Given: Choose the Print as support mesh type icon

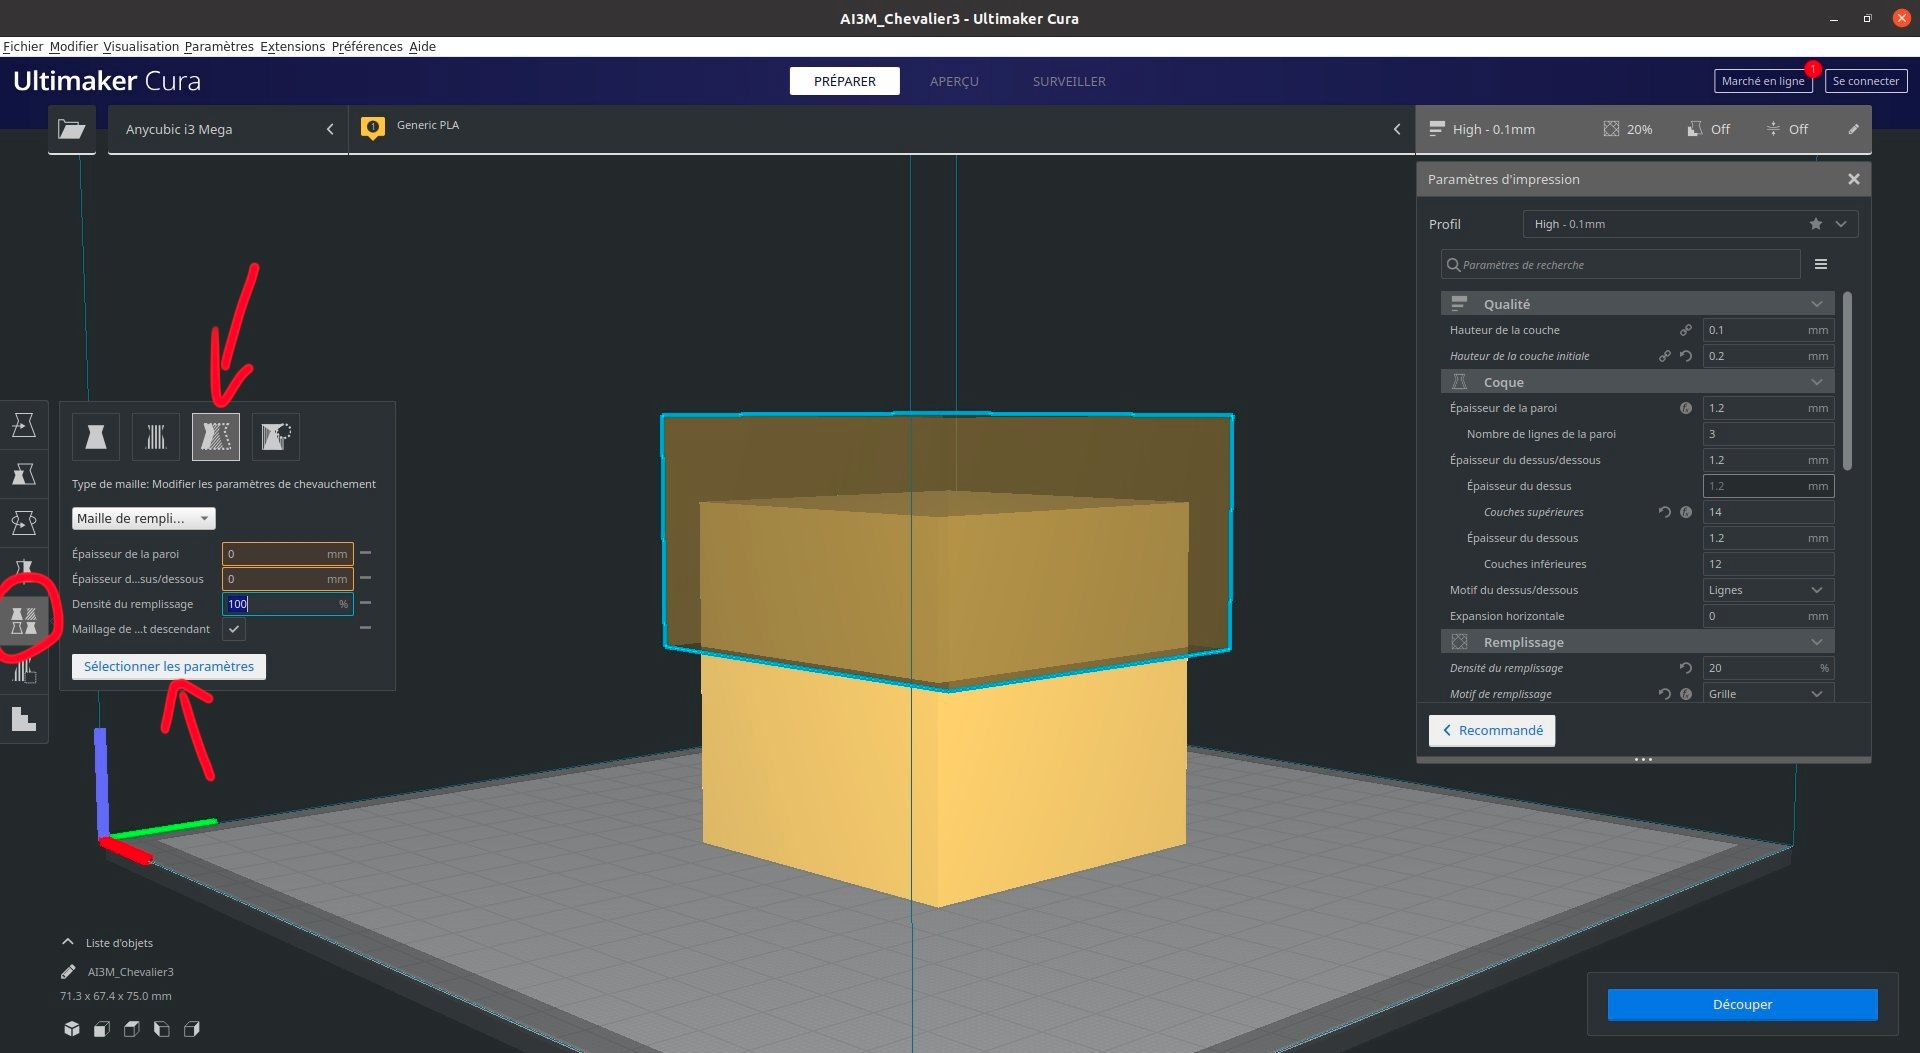Looking at the screenshot, I should (x=156, y=436).
